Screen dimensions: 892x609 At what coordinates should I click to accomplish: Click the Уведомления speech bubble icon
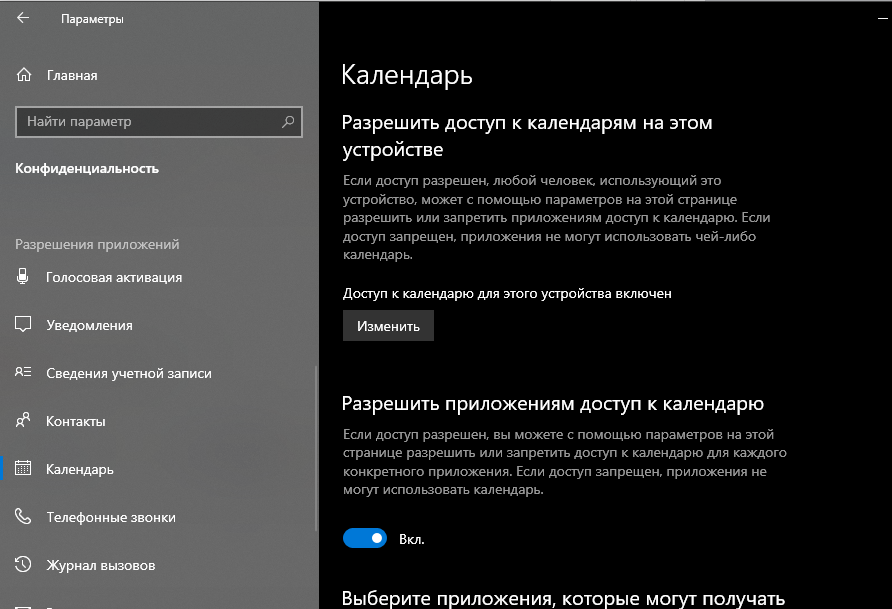click(x=24, y=325)
